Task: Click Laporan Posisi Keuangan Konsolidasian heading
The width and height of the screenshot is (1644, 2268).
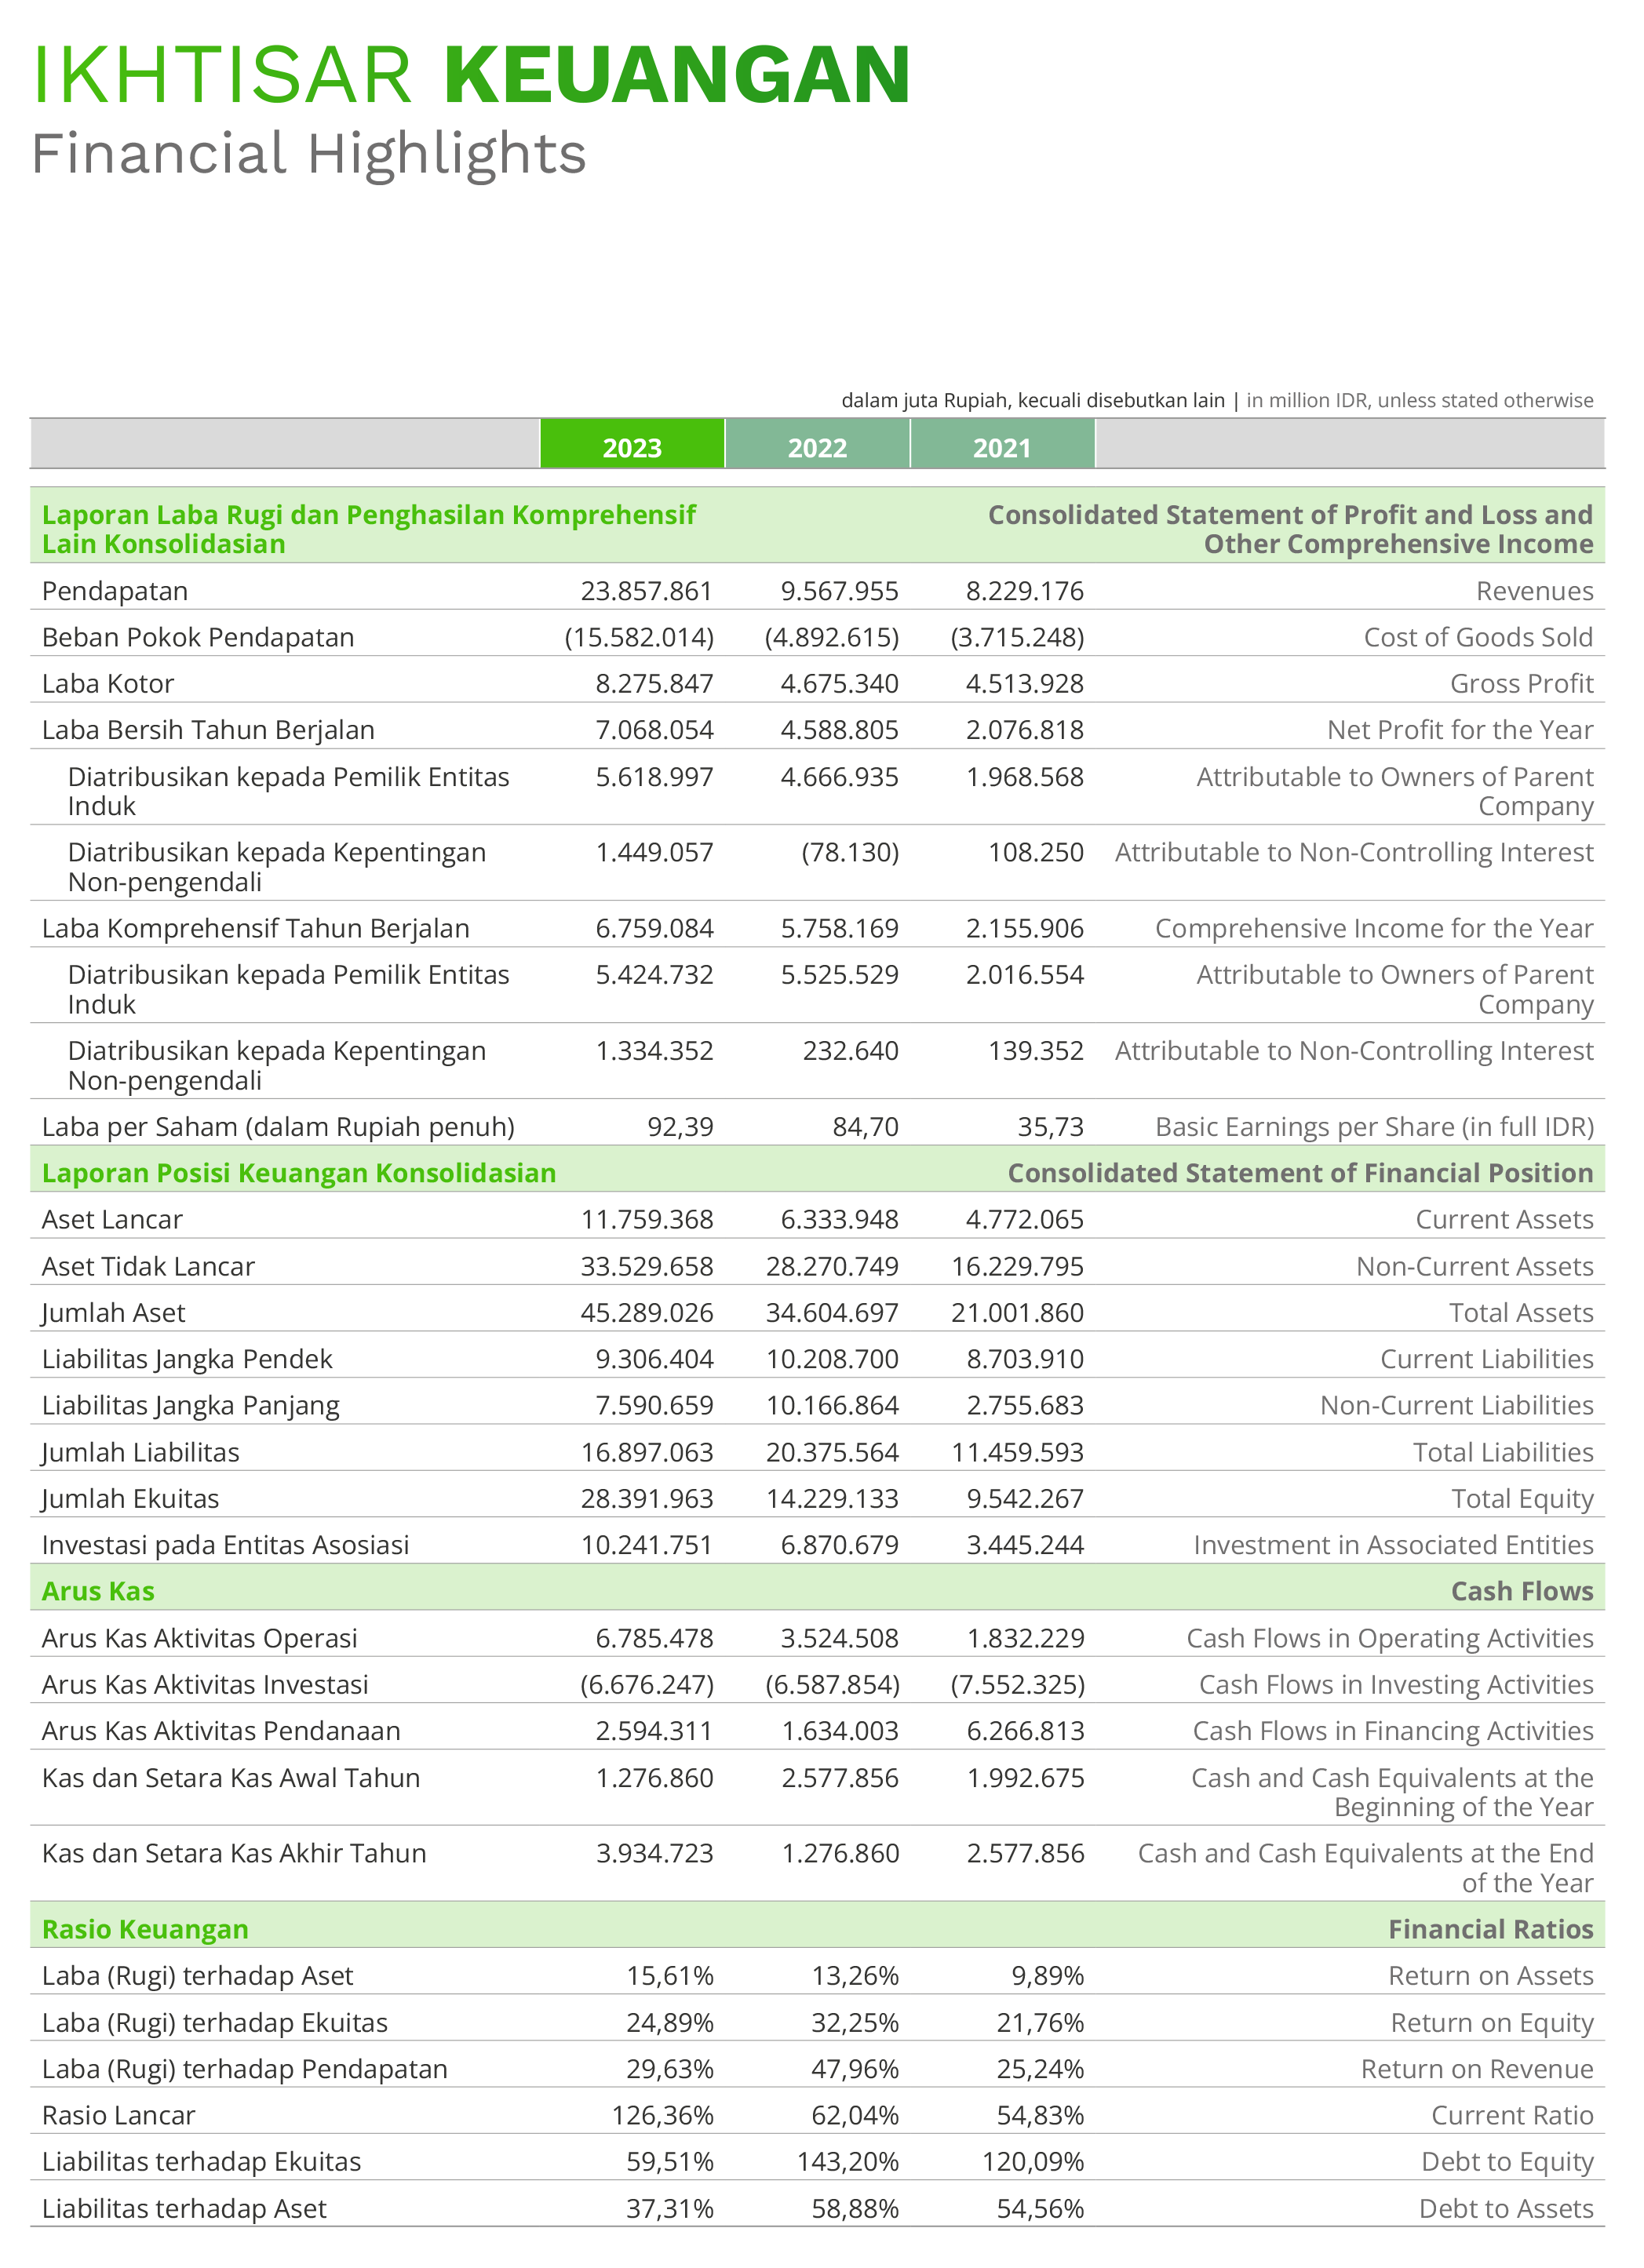Action: (x=299, y=1174)
